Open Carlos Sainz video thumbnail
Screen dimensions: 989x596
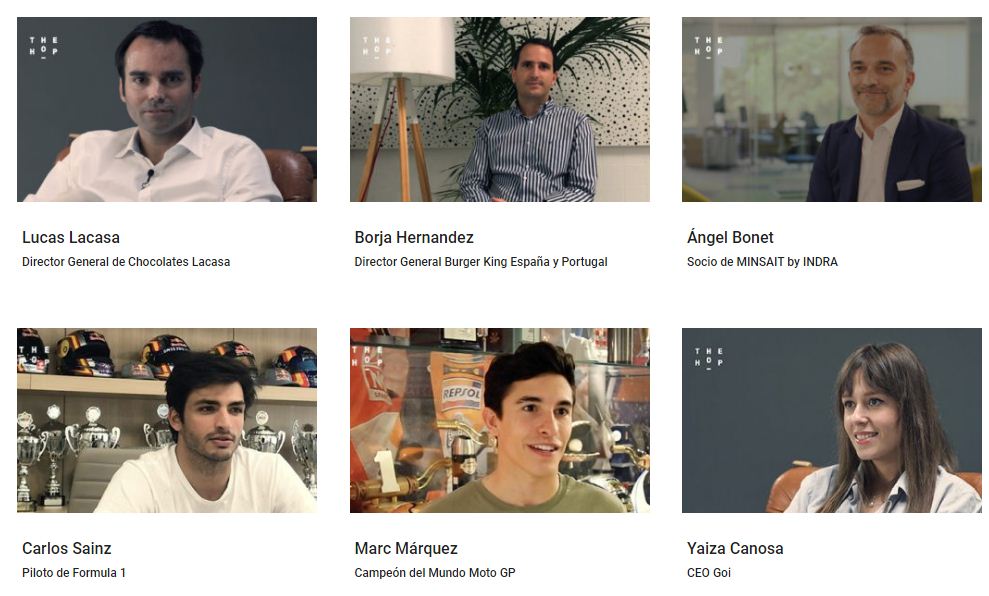pos(167,420)
